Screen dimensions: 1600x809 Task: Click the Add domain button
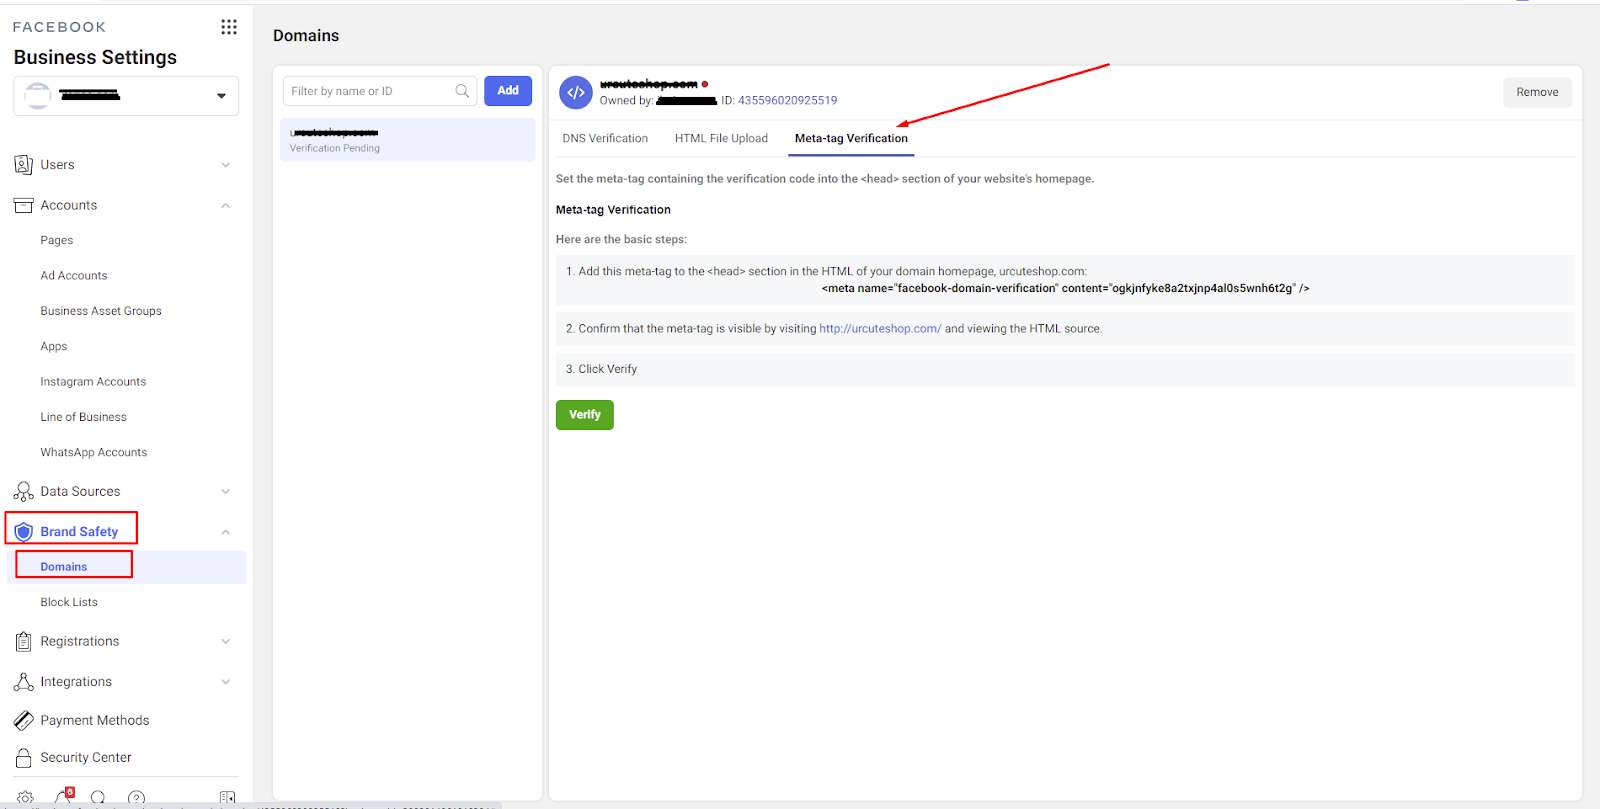508,91
